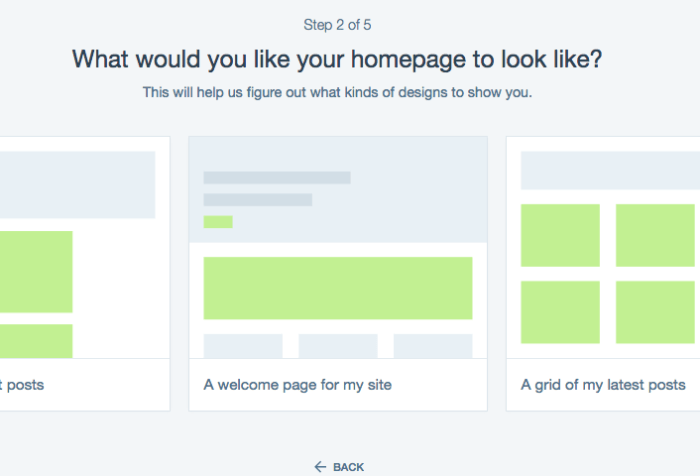Click bottom-right green tile in grid preview
The height and width of the screenshot is (476, 700).
point(655,312)
